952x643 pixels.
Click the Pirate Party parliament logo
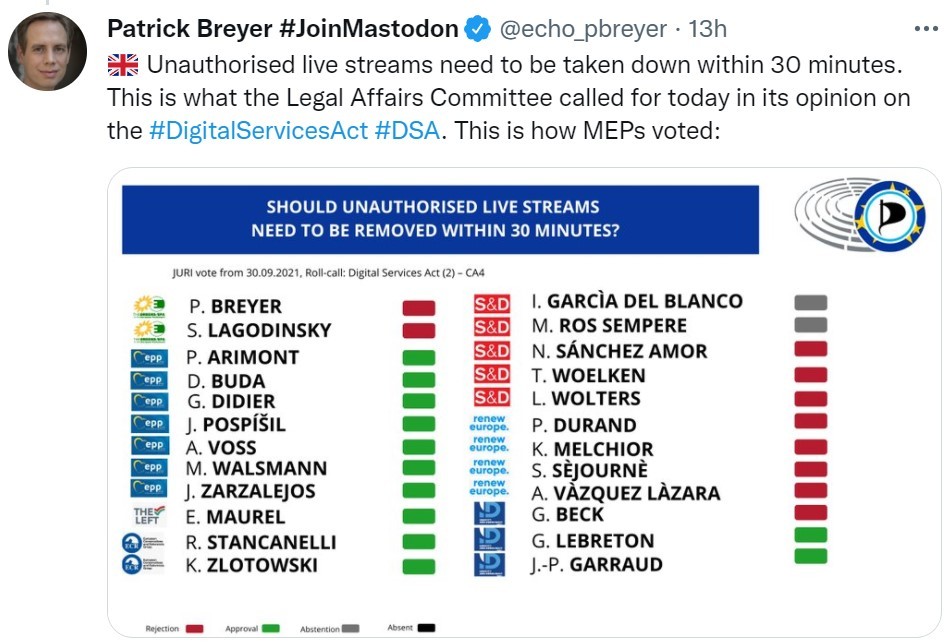(x=860, y=215)
